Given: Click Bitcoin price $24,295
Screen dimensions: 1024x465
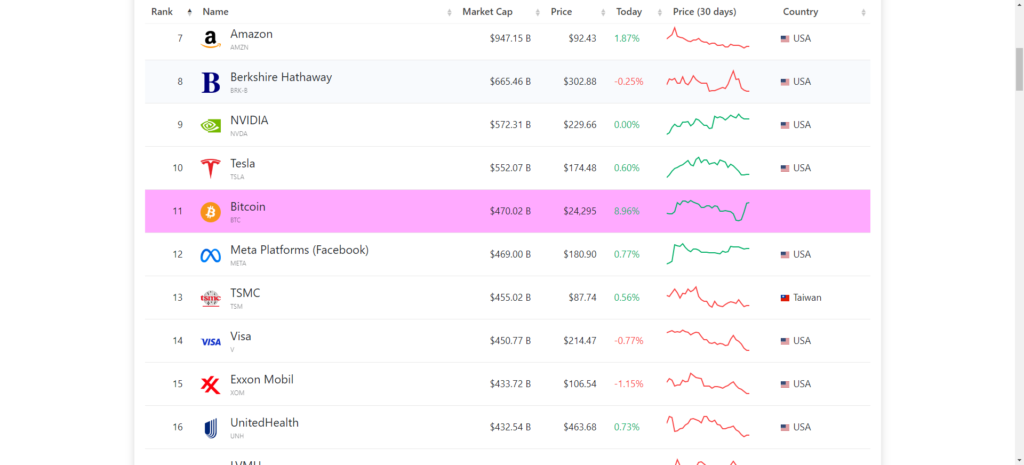Looking at the screenshot, I should click(580, 211).
